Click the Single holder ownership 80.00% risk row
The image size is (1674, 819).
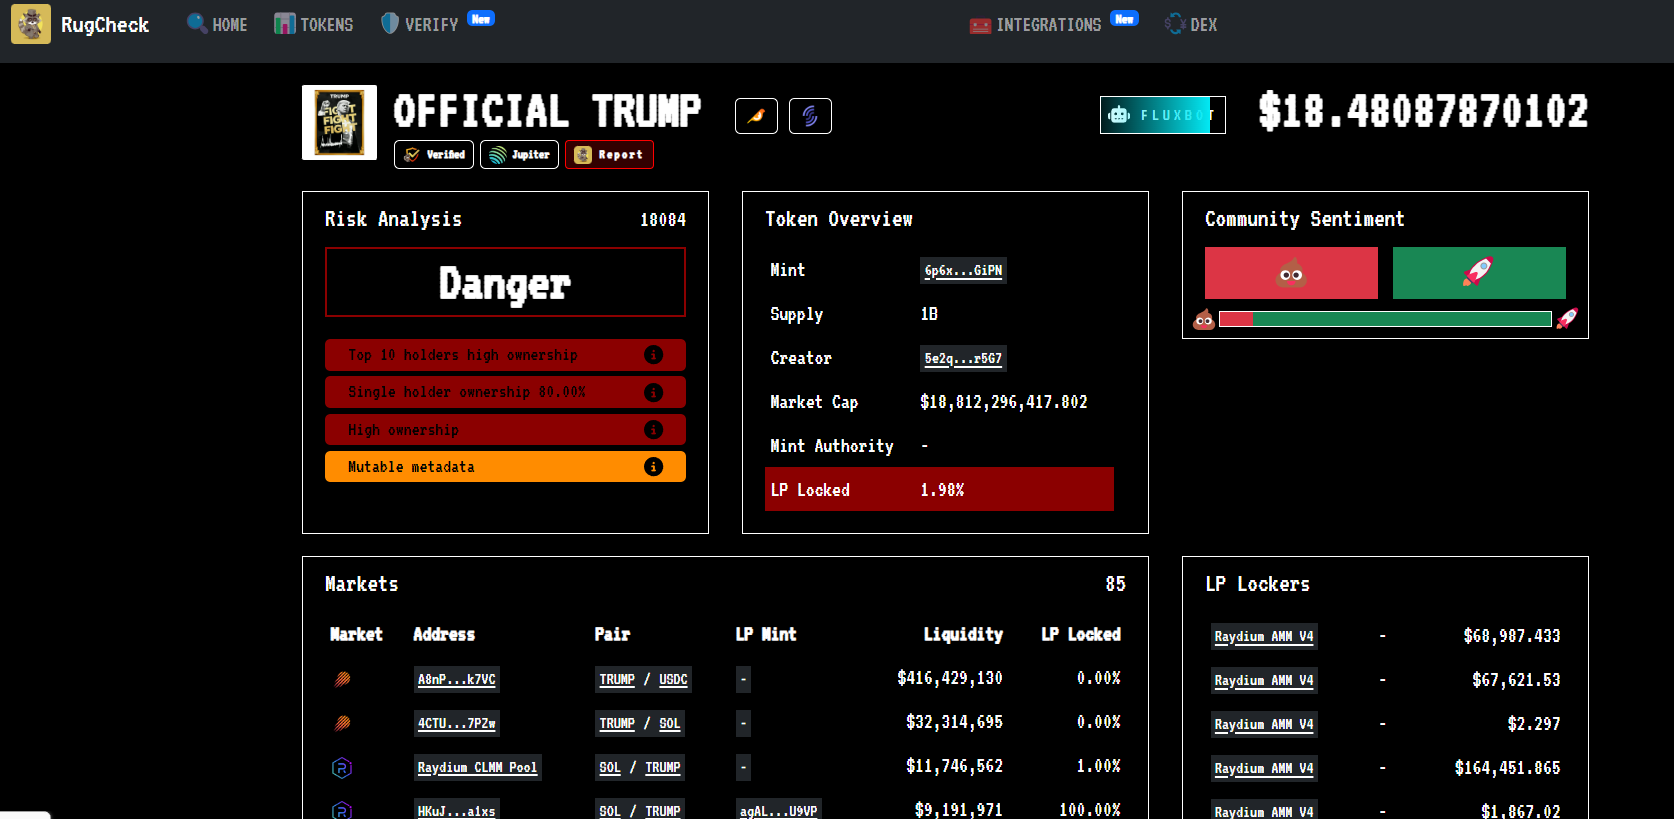pyautogui.click(x=505, y=392)
